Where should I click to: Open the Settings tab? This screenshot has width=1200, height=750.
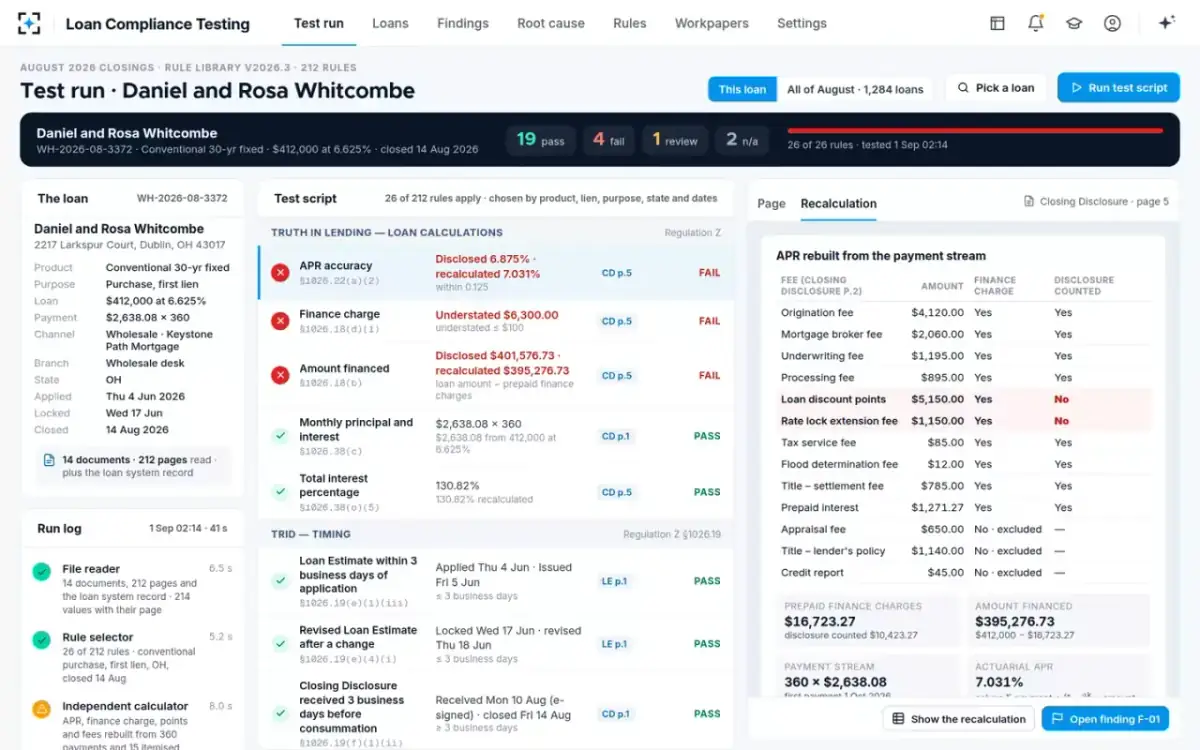[x=802, y=23]
